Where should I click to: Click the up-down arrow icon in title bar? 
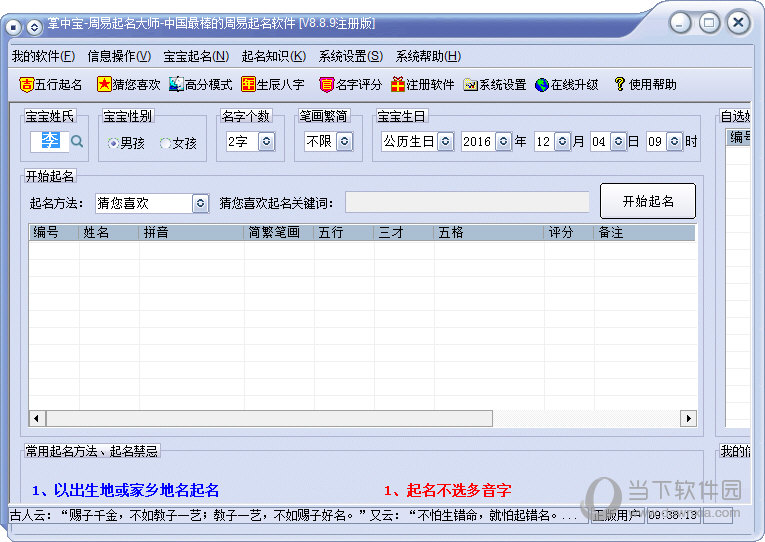[x=34, y=26]
